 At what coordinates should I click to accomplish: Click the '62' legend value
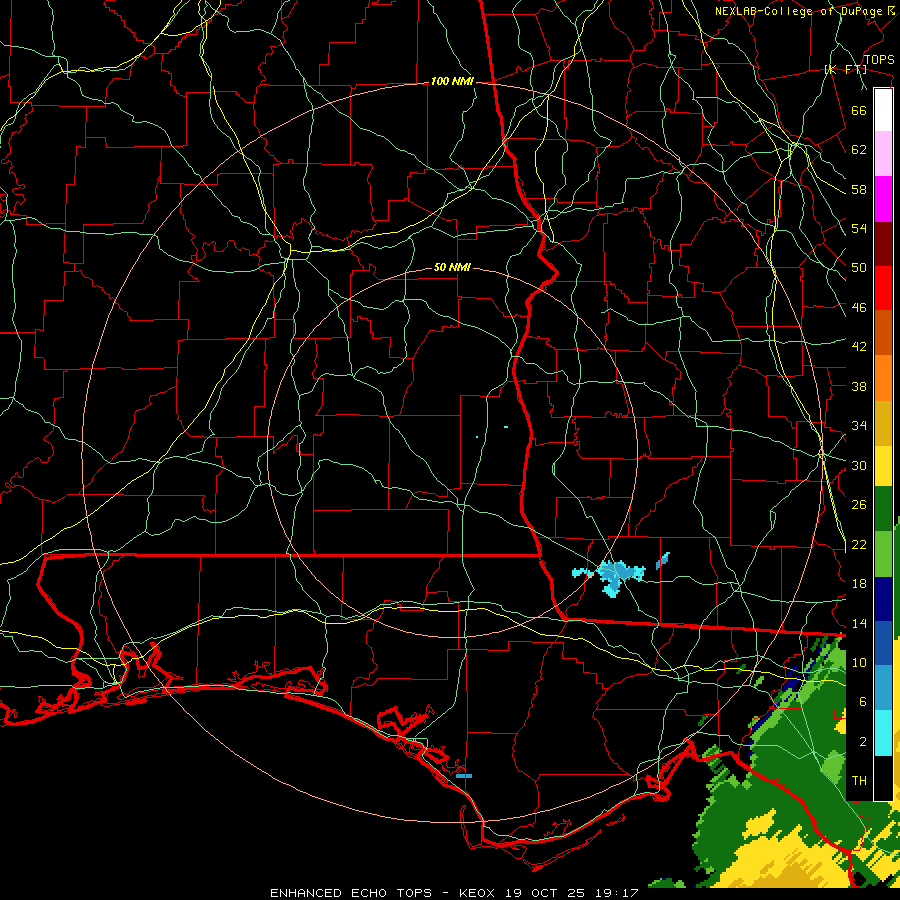point(859,150)
